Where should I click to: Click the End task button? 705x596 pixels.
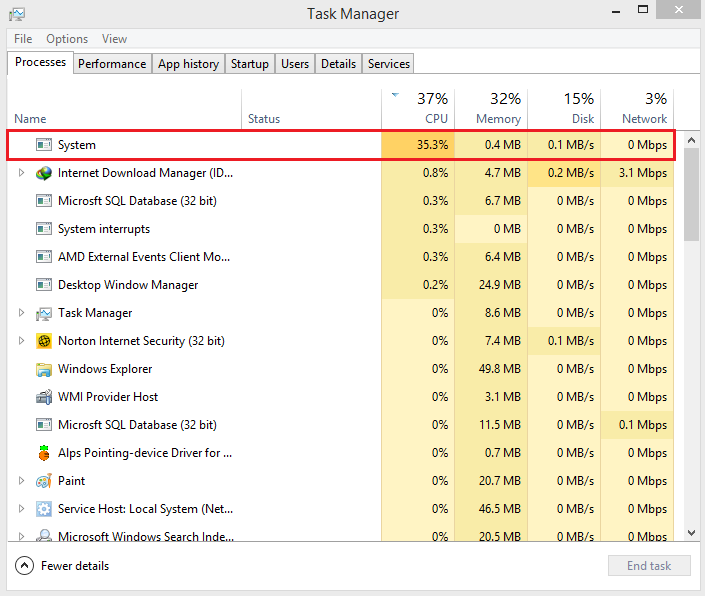pyautogui.click(x=649, y=565)
